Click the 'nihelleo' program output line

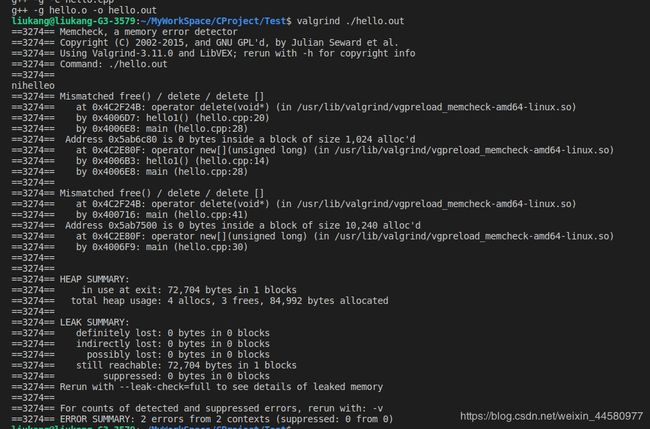(33, 85)
